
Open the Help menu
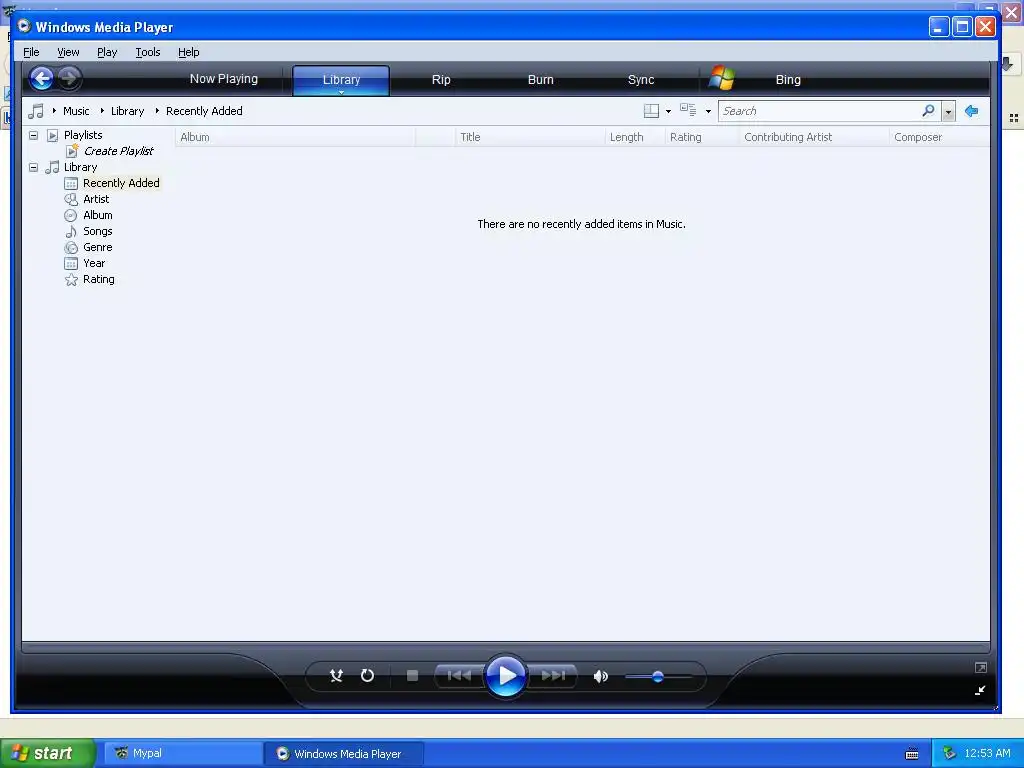(x=189, y=52)
